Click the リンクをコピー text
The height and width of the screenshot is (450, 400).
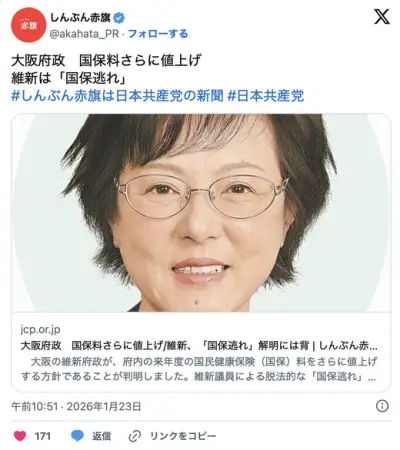(183, 436)
